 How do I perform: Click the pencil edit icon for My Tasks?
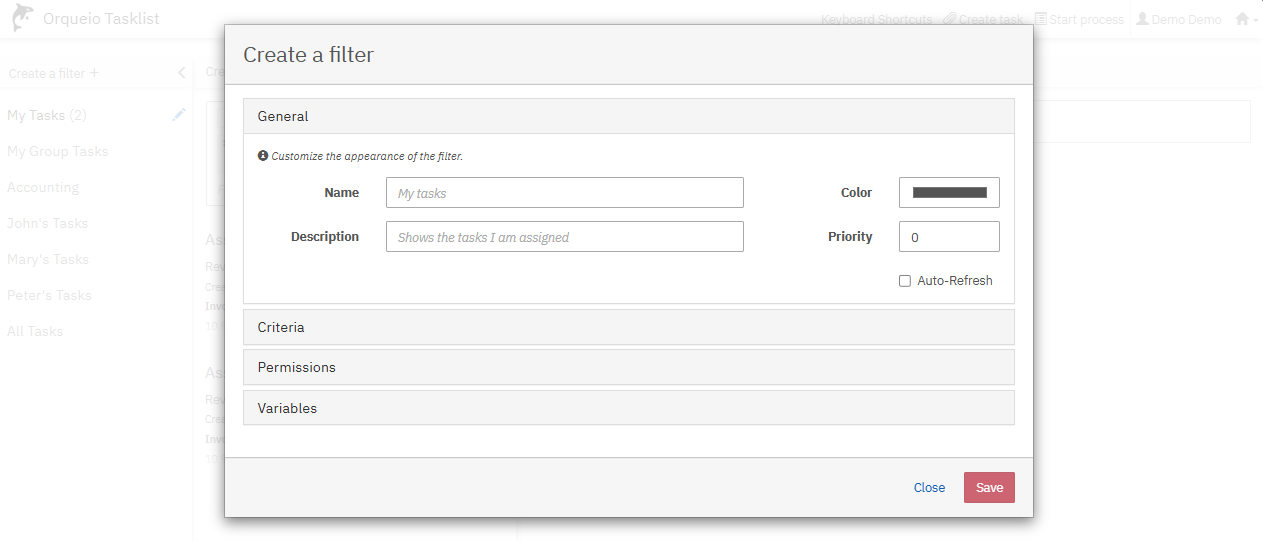click(179, 115)
